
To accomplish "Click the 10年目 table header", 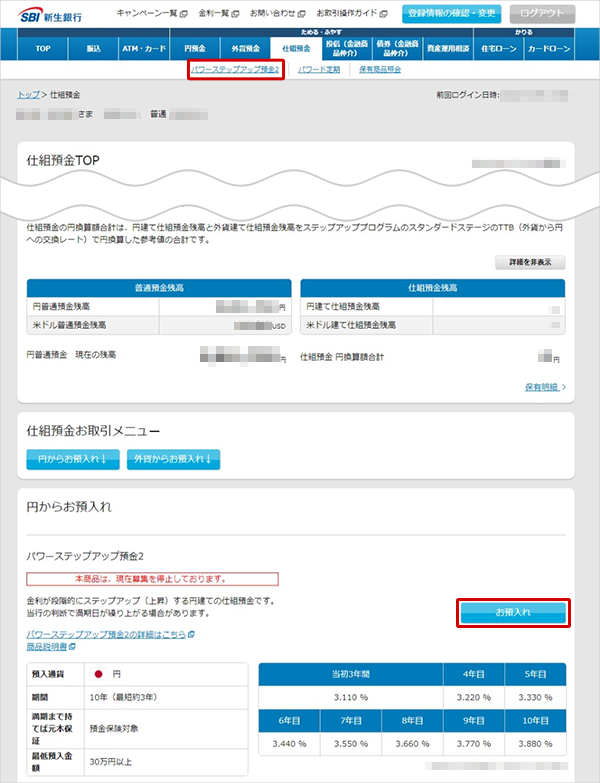I will pyautogui.click(x=536, y=721).
